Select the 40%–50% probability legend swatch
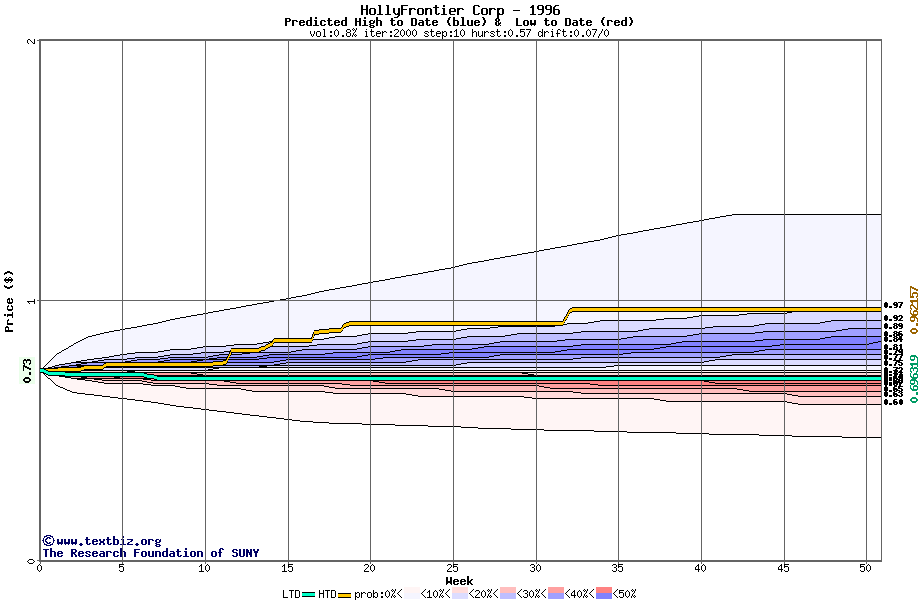The width and height of the screenshot is (920, 600). pos(604,594)
